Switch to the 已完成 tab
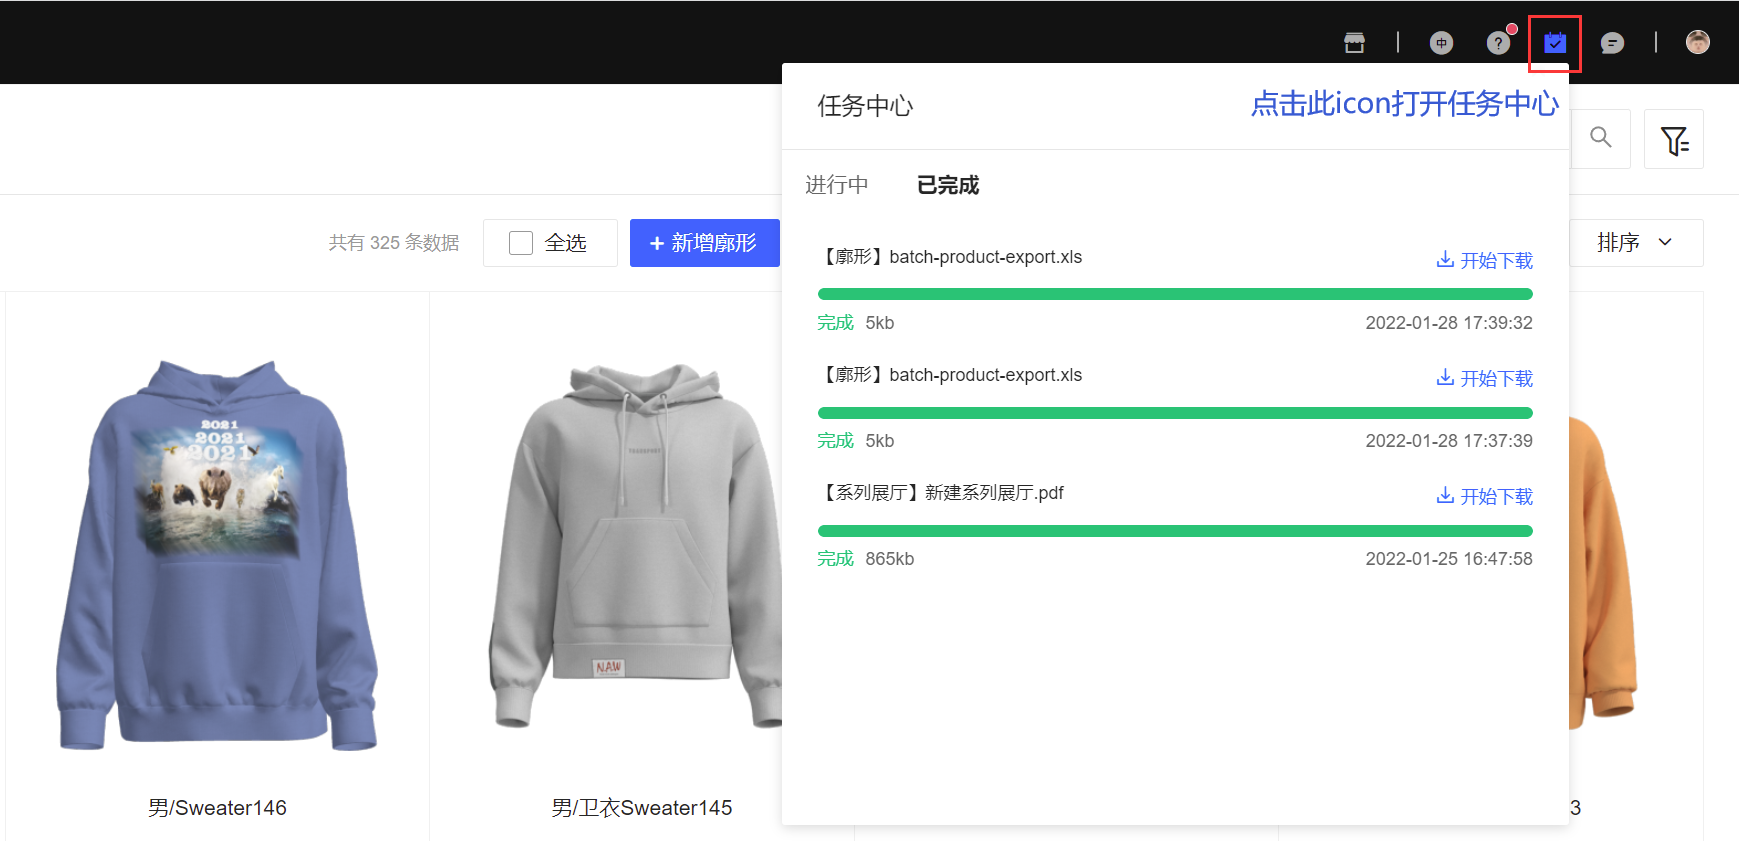The width and height of the screenshot is (1739, 841). 948,185
